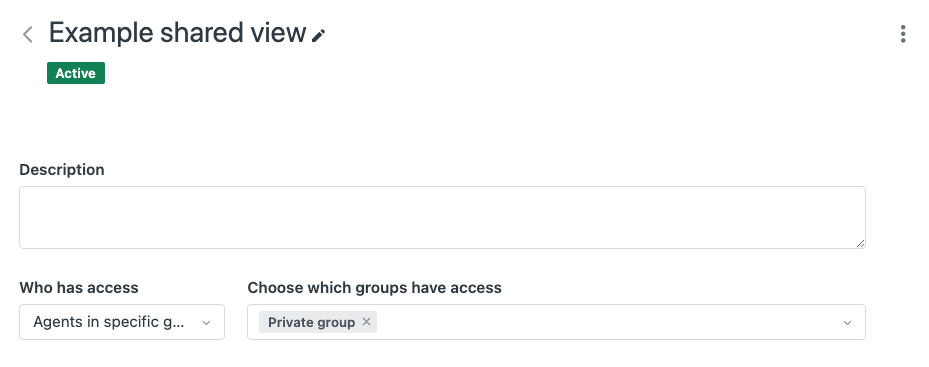Click the pencil icon to rename view
929x367 pixels.
point(319,36)
